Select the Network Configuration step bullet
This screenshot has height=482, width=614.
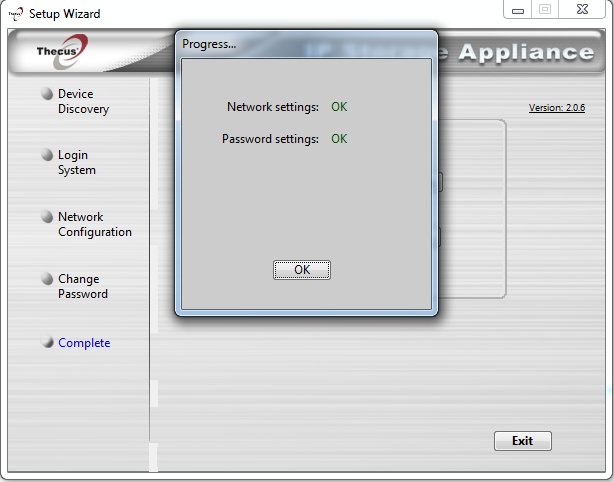tap(46, 217)
